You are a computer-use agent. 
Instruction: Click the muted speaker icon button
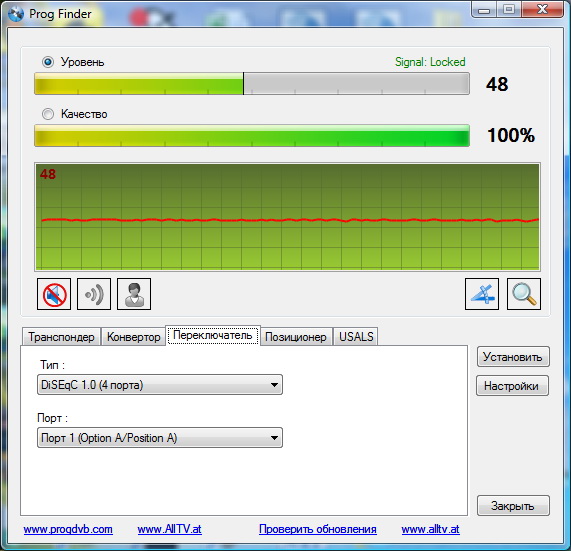(54, 294)
